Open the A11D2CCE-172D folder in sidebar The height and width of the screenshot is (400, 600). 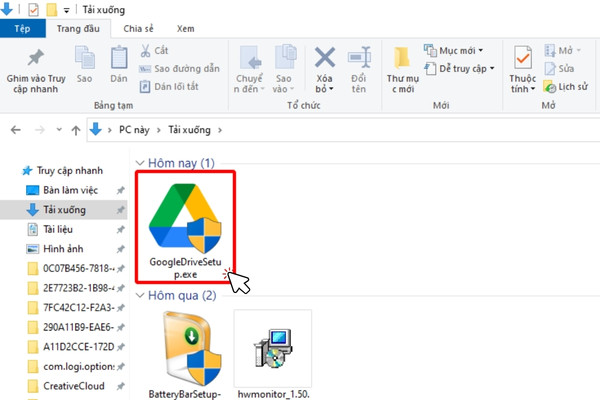73,346
